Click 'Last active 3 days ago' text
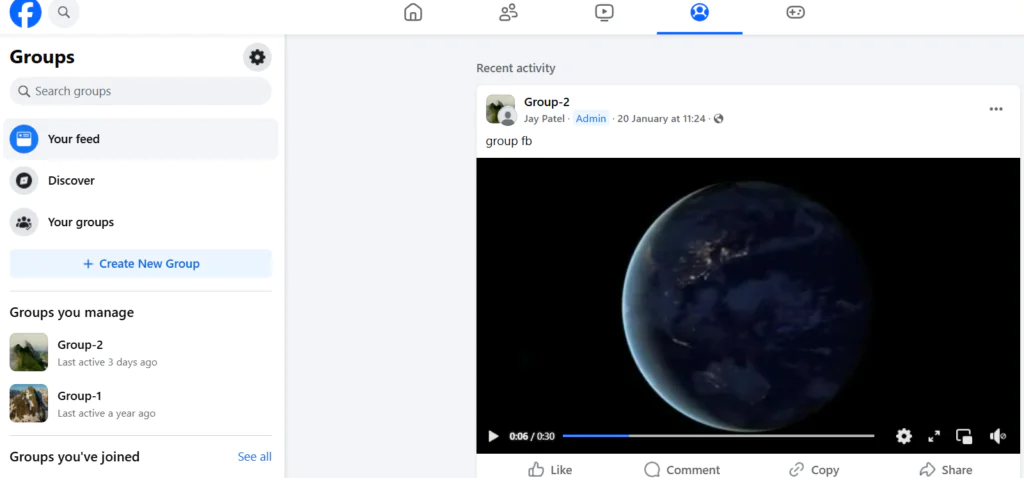Screen dimensions: 1024x478 tap(107, 362)
